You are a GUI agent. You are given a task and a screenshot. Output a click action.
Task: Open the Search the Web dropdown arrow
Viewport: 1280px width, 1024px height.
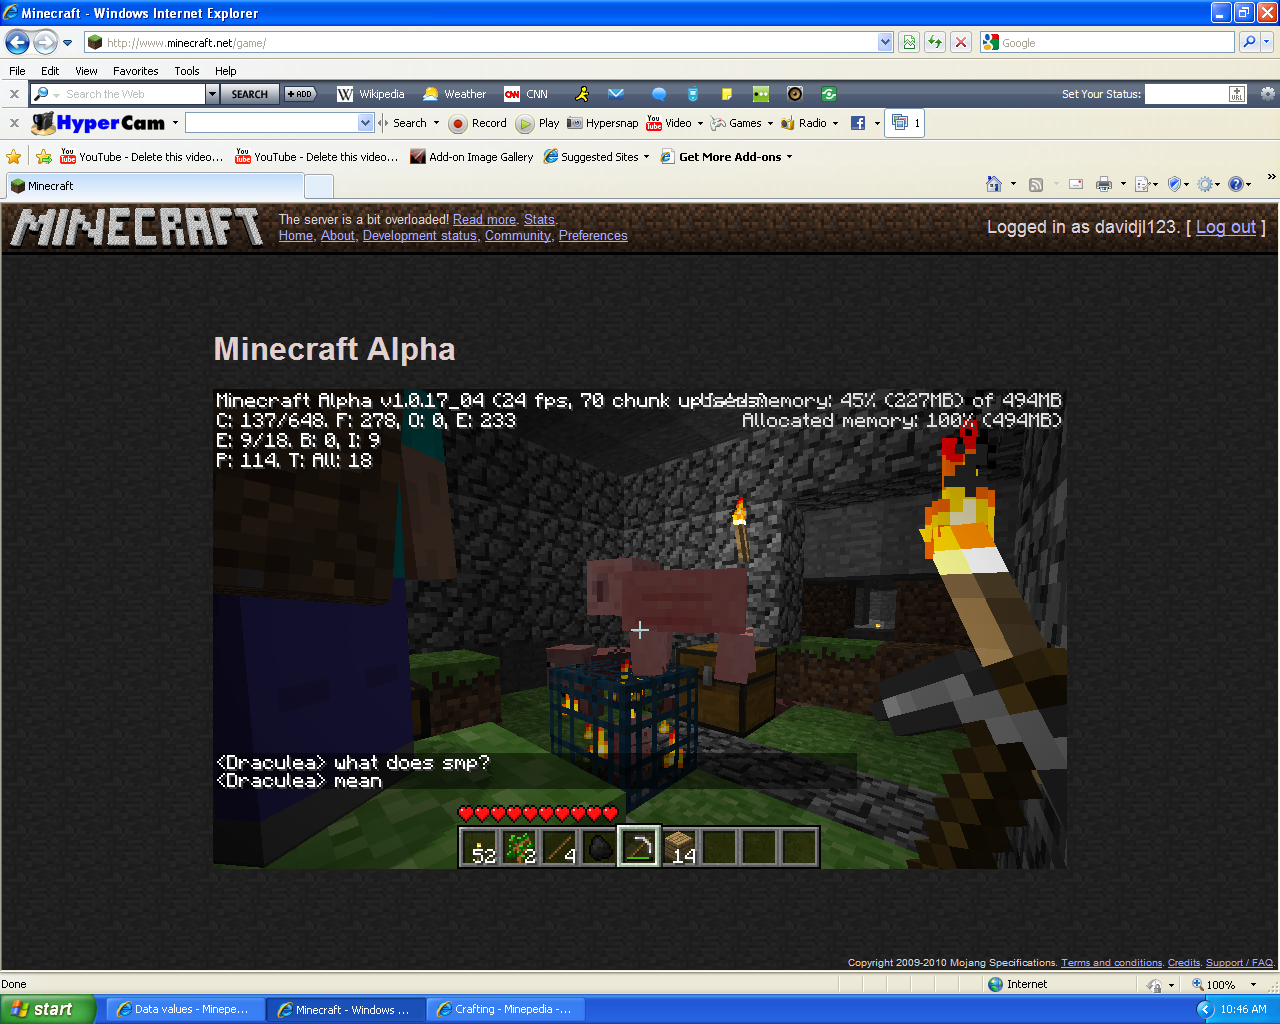pyautogui.click(x=212, y=94)
